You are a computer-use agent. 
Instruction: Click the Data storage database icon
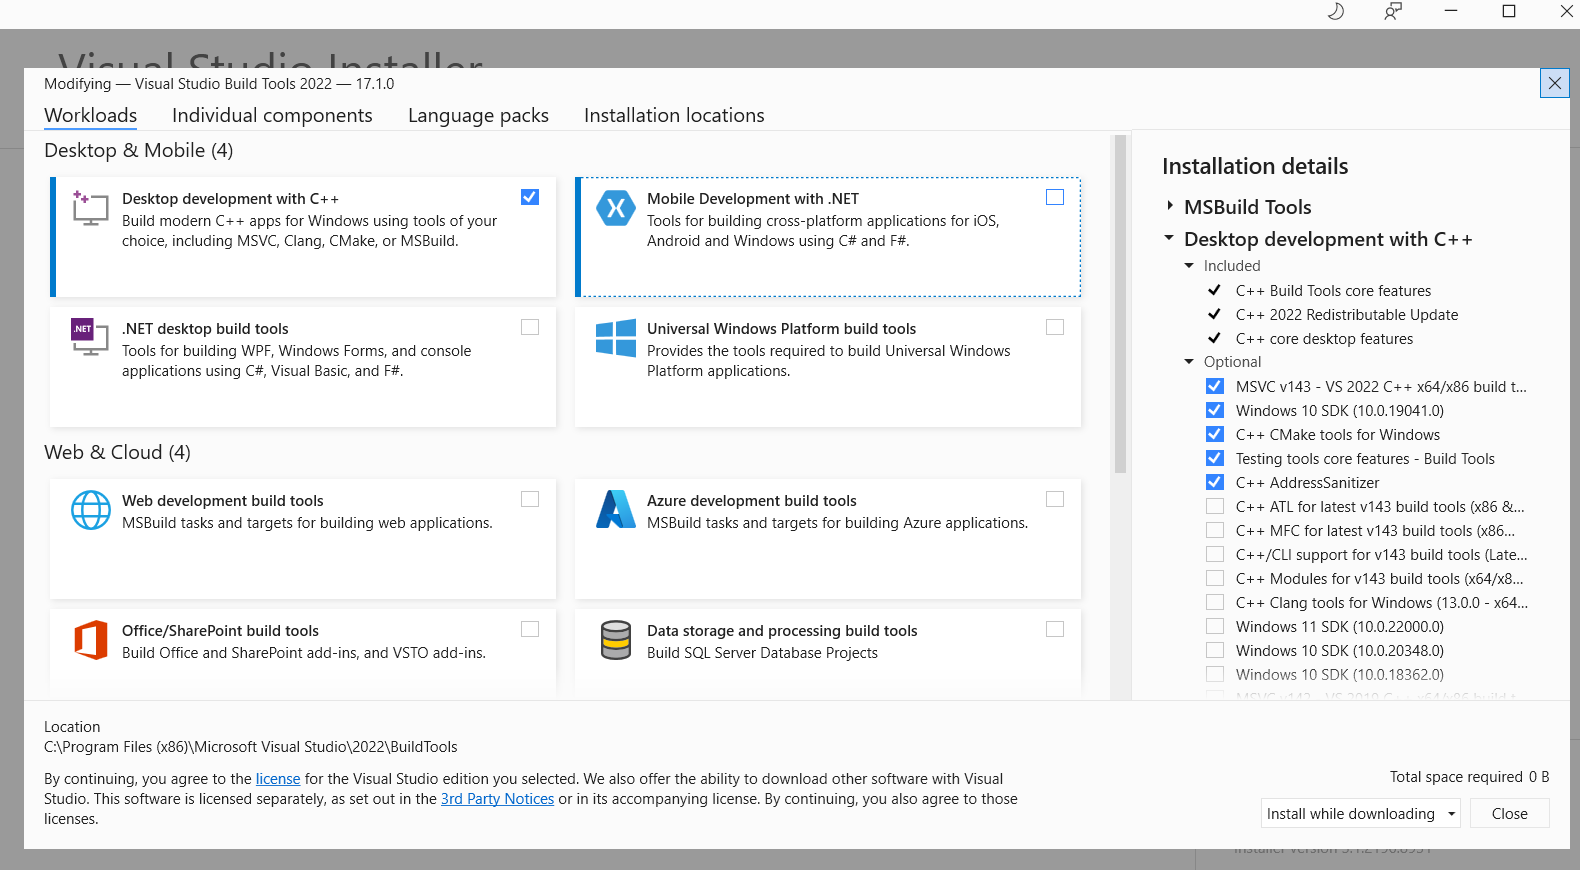pyautogui.click(x=615, y=640)
